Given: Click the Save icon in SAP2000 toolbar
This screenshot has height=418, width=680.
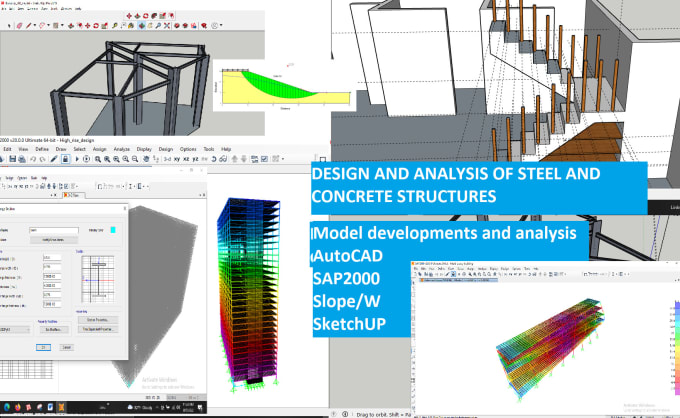Looking at the screenshot, I should click(13, 159).
